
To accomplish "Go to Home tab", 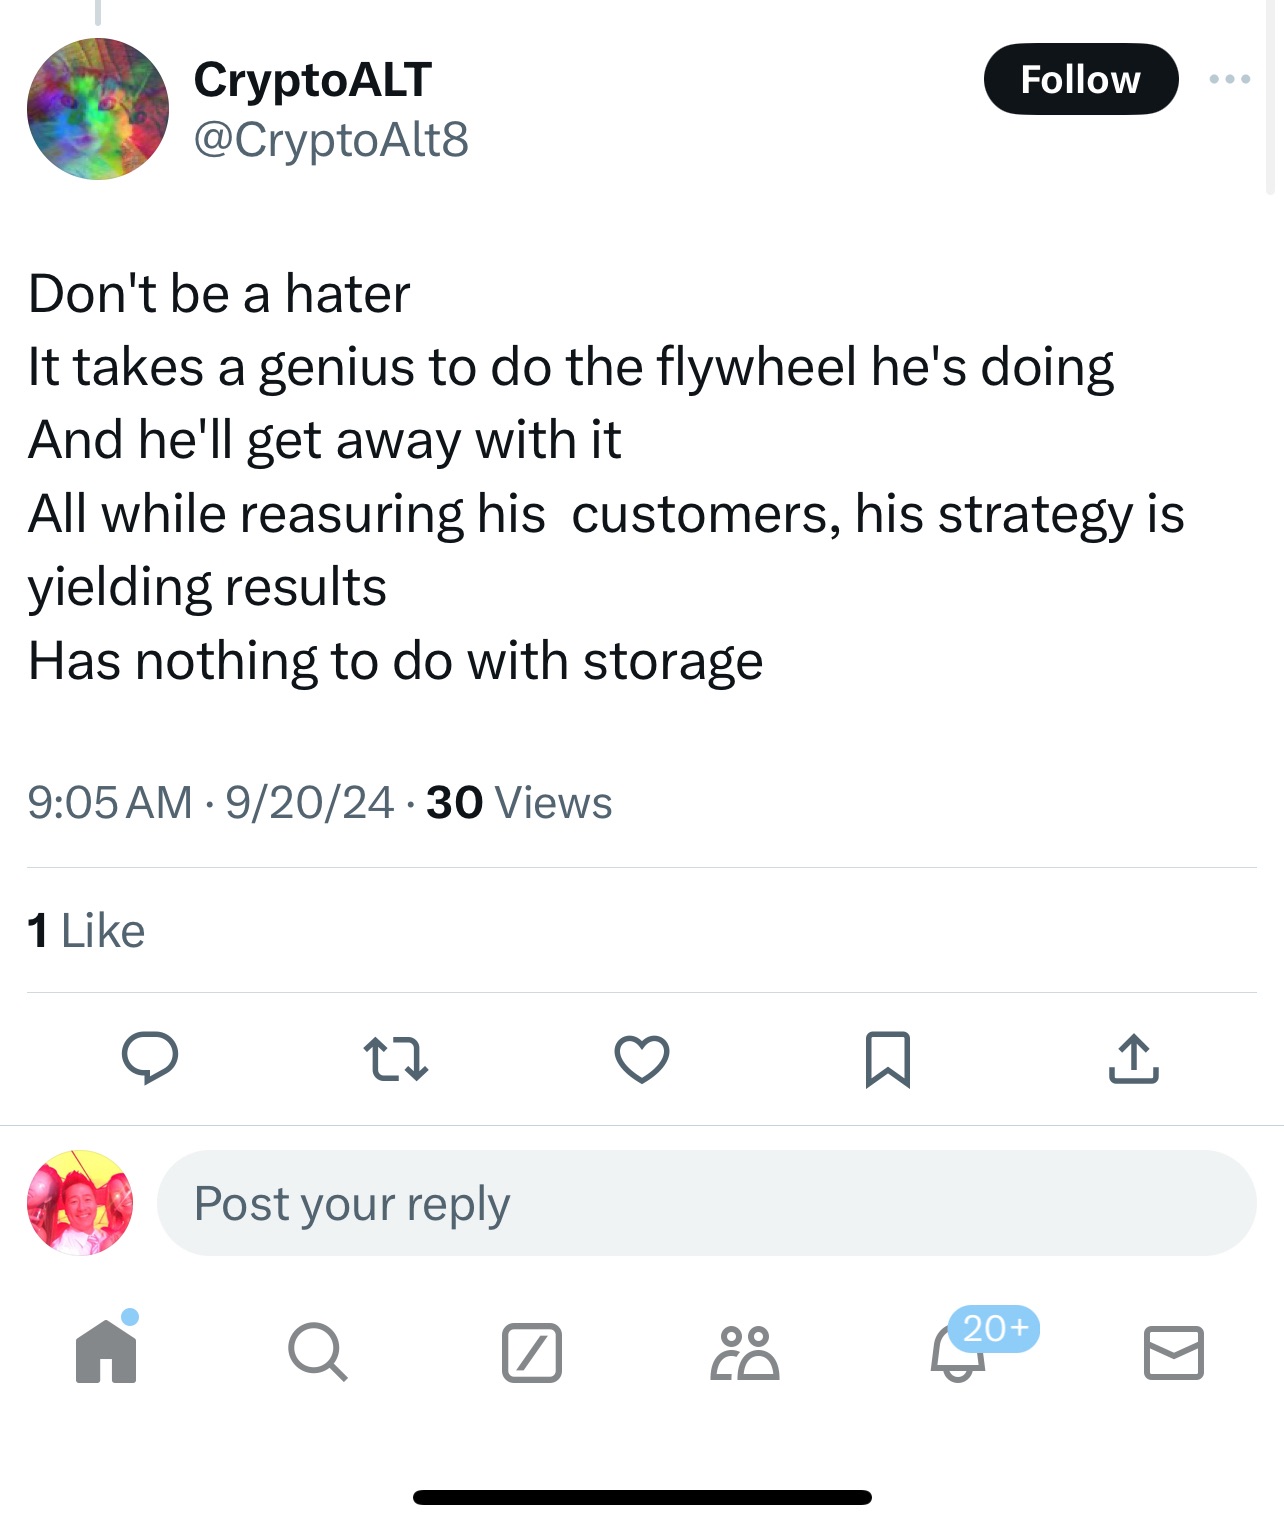I will click(x=106, y=1352).
